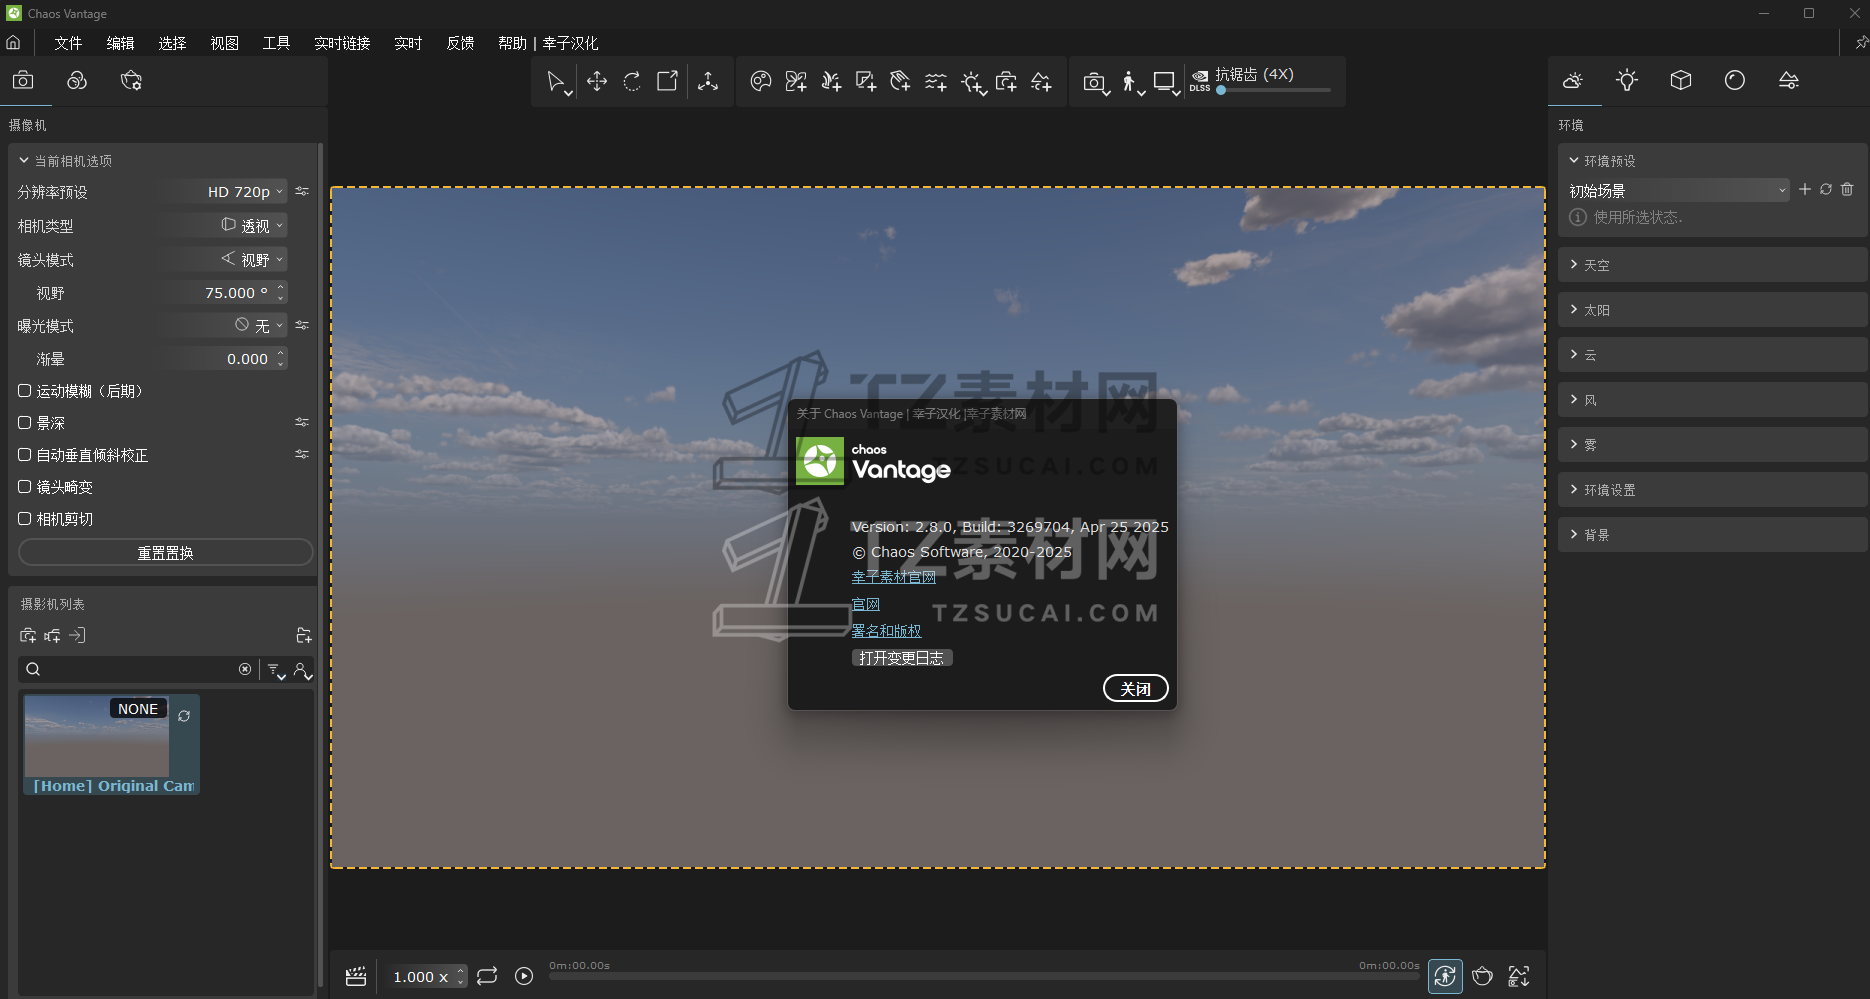Open the 文件 menu

pyautogui.click(x=68, y=43)
